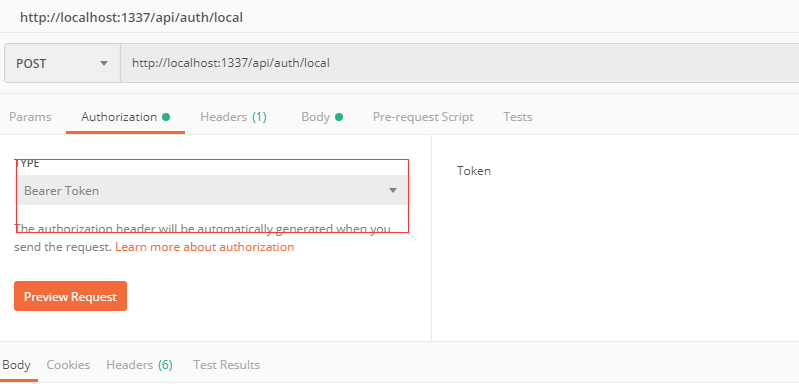View the response Headers (6) tab

click(140, 365)
